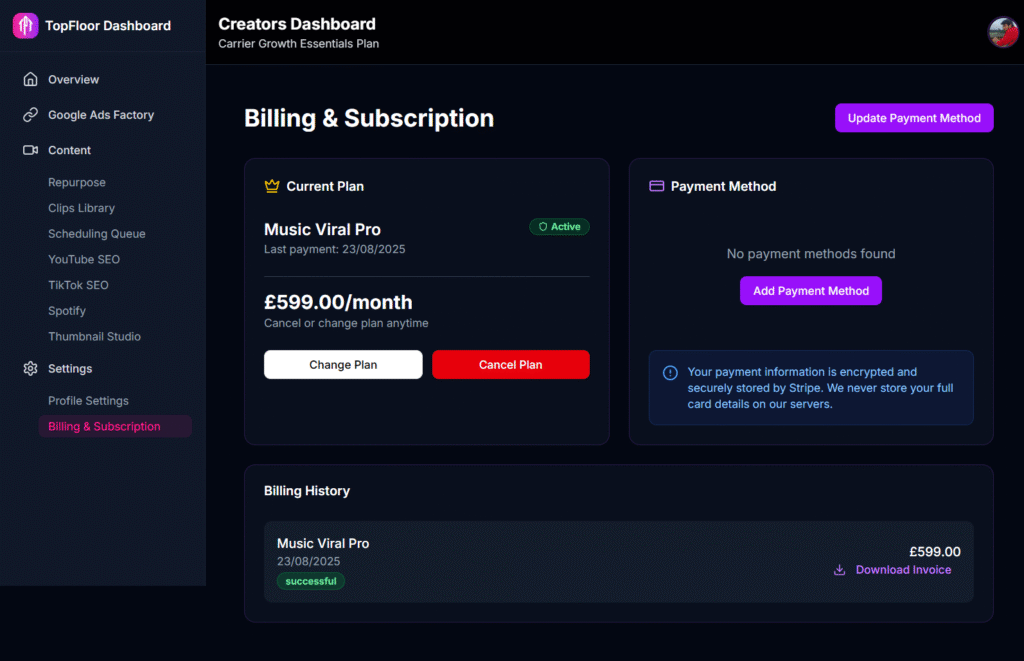Click the download icon next to invoice
Image resolution: width=1024 pixels, height=661 pixels.
click(x=839, y=570)
